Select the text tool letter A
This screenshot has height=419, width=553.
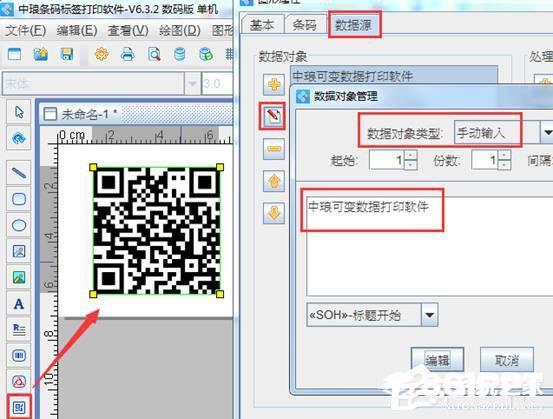tap(19, 304)
